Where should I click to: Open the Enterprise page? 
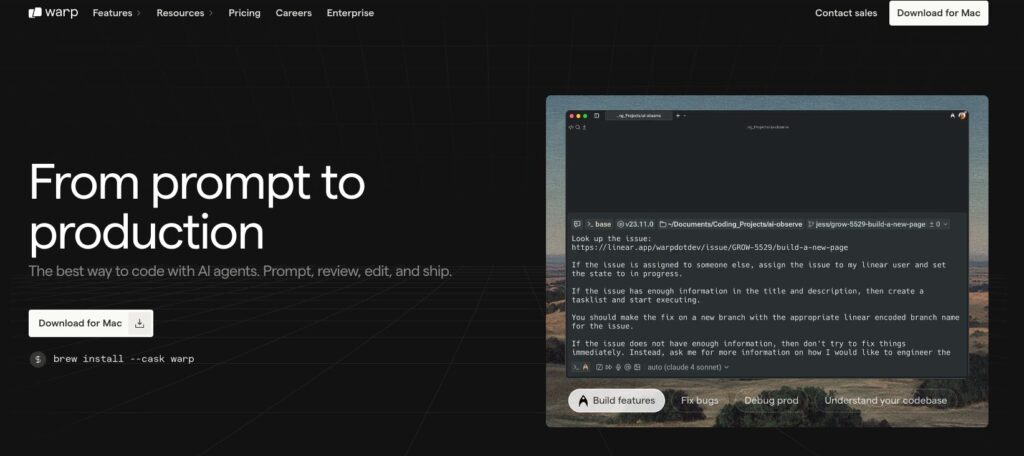[350, 13]
